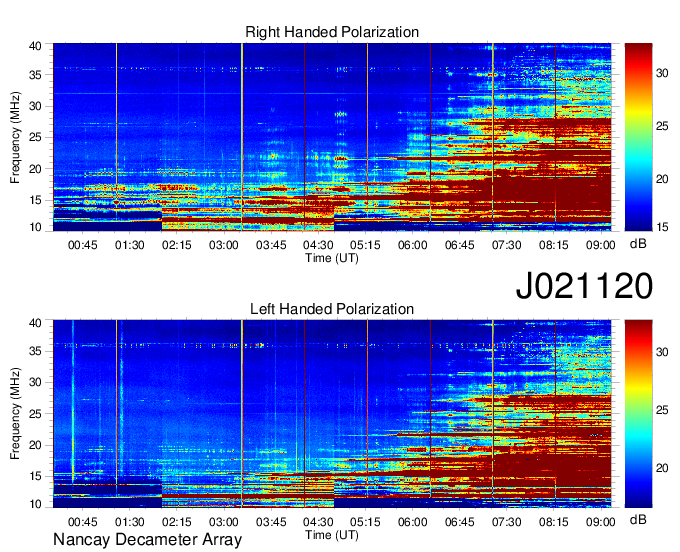Click 30 MHz tick on Right Handed frequency axis
The image size is (680, 552).
point(36,106)
